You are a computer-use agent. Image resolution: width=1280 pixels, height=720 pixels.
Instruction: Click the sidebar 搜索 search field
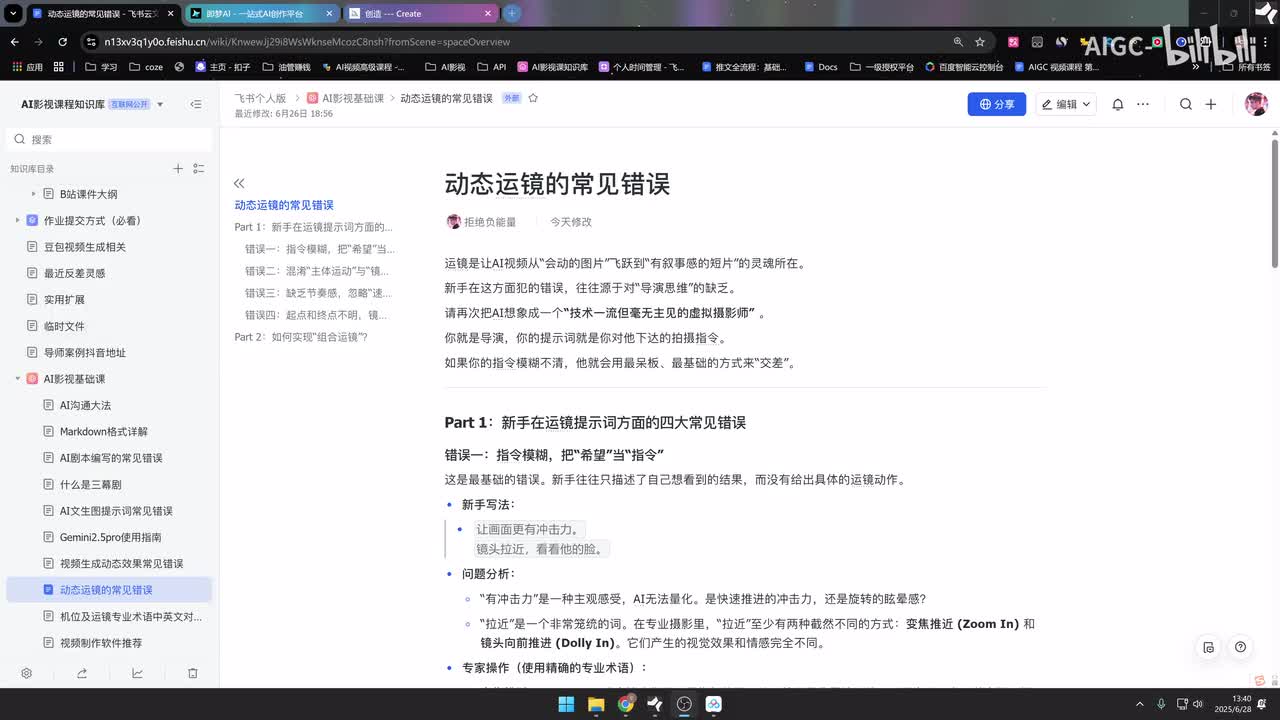coord(109,139)
